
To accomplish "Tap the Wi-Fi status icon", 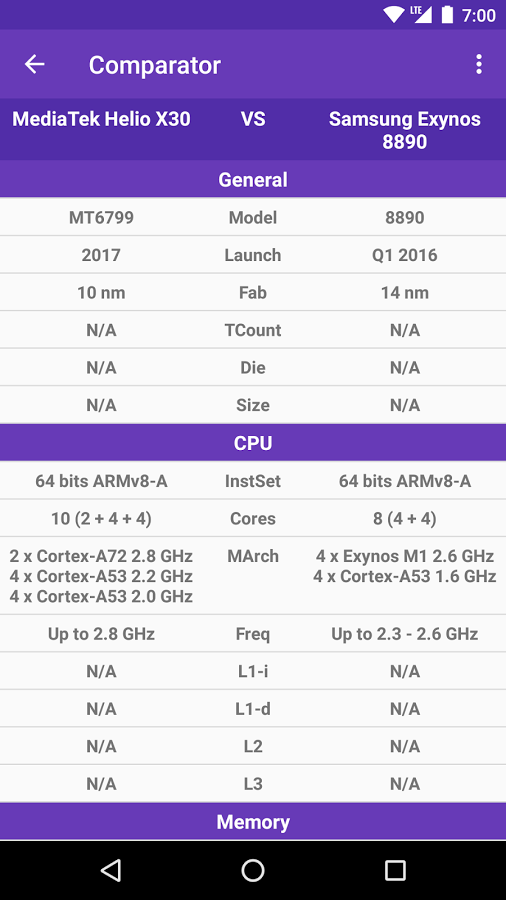I will (x=394, y=14).
